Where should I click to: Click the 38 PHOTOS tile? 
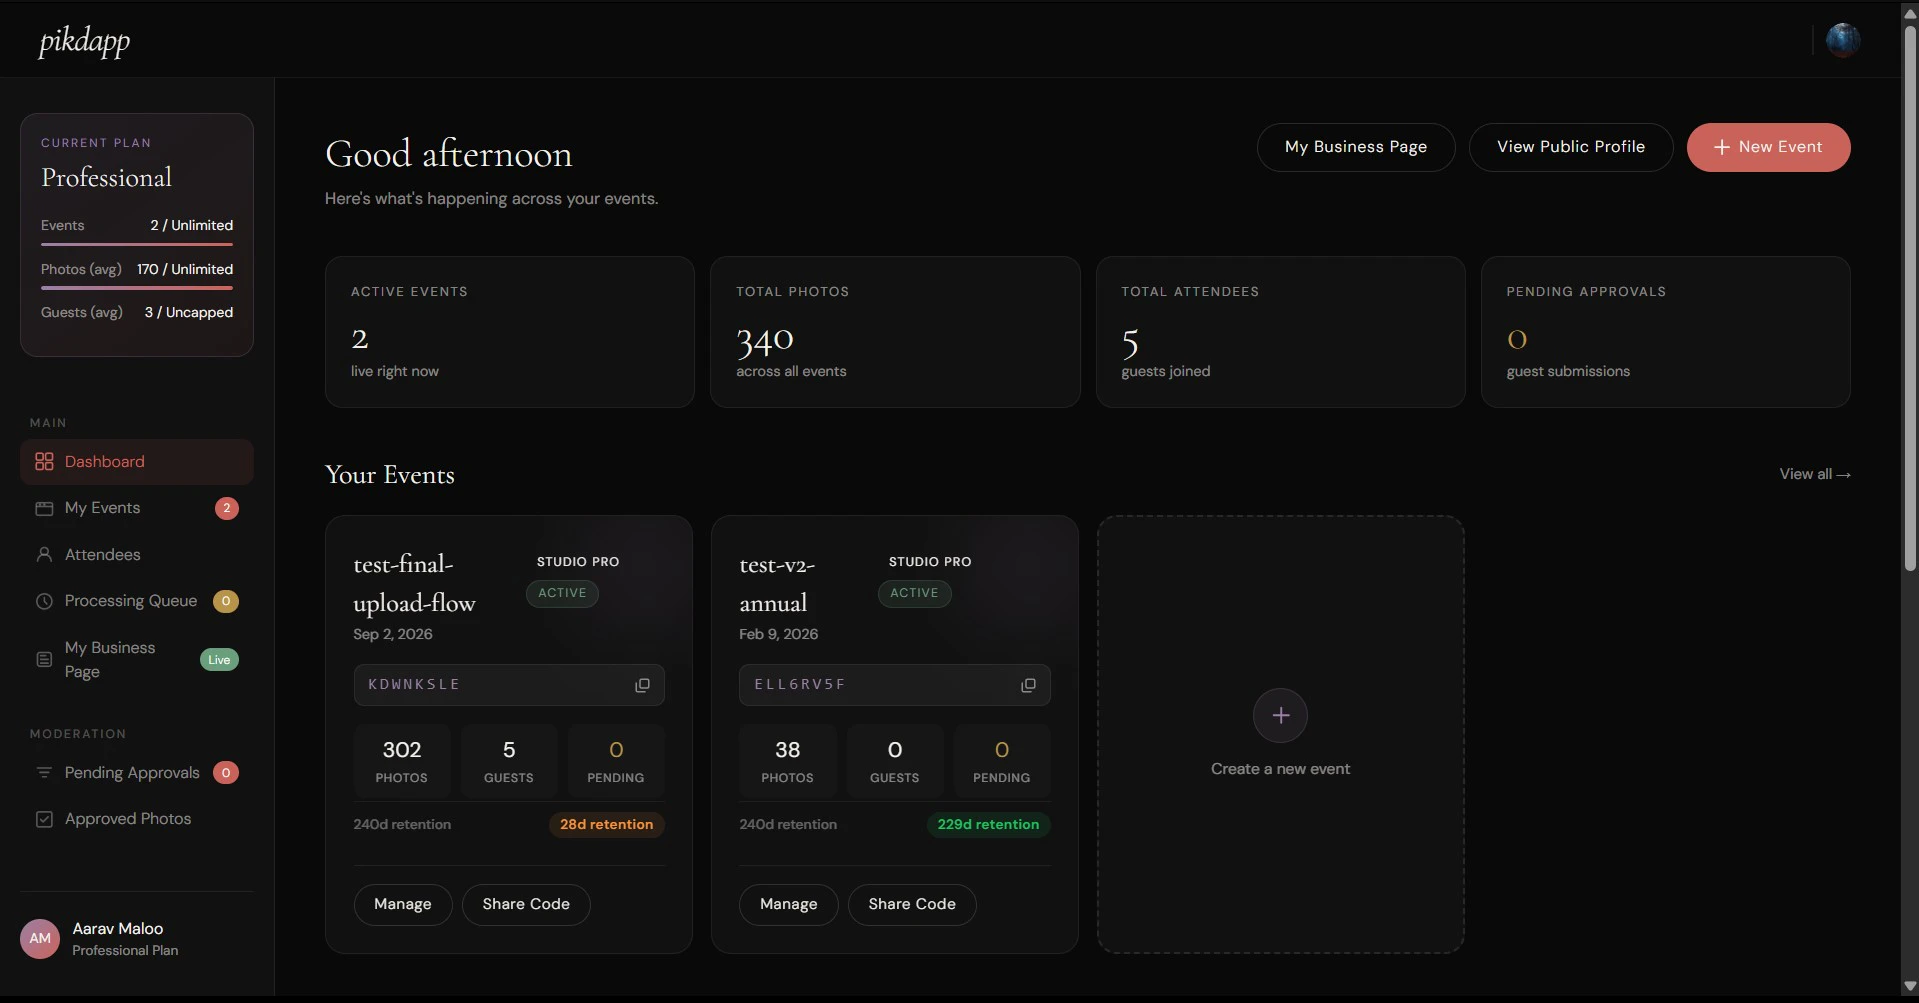tap(787, 761)
